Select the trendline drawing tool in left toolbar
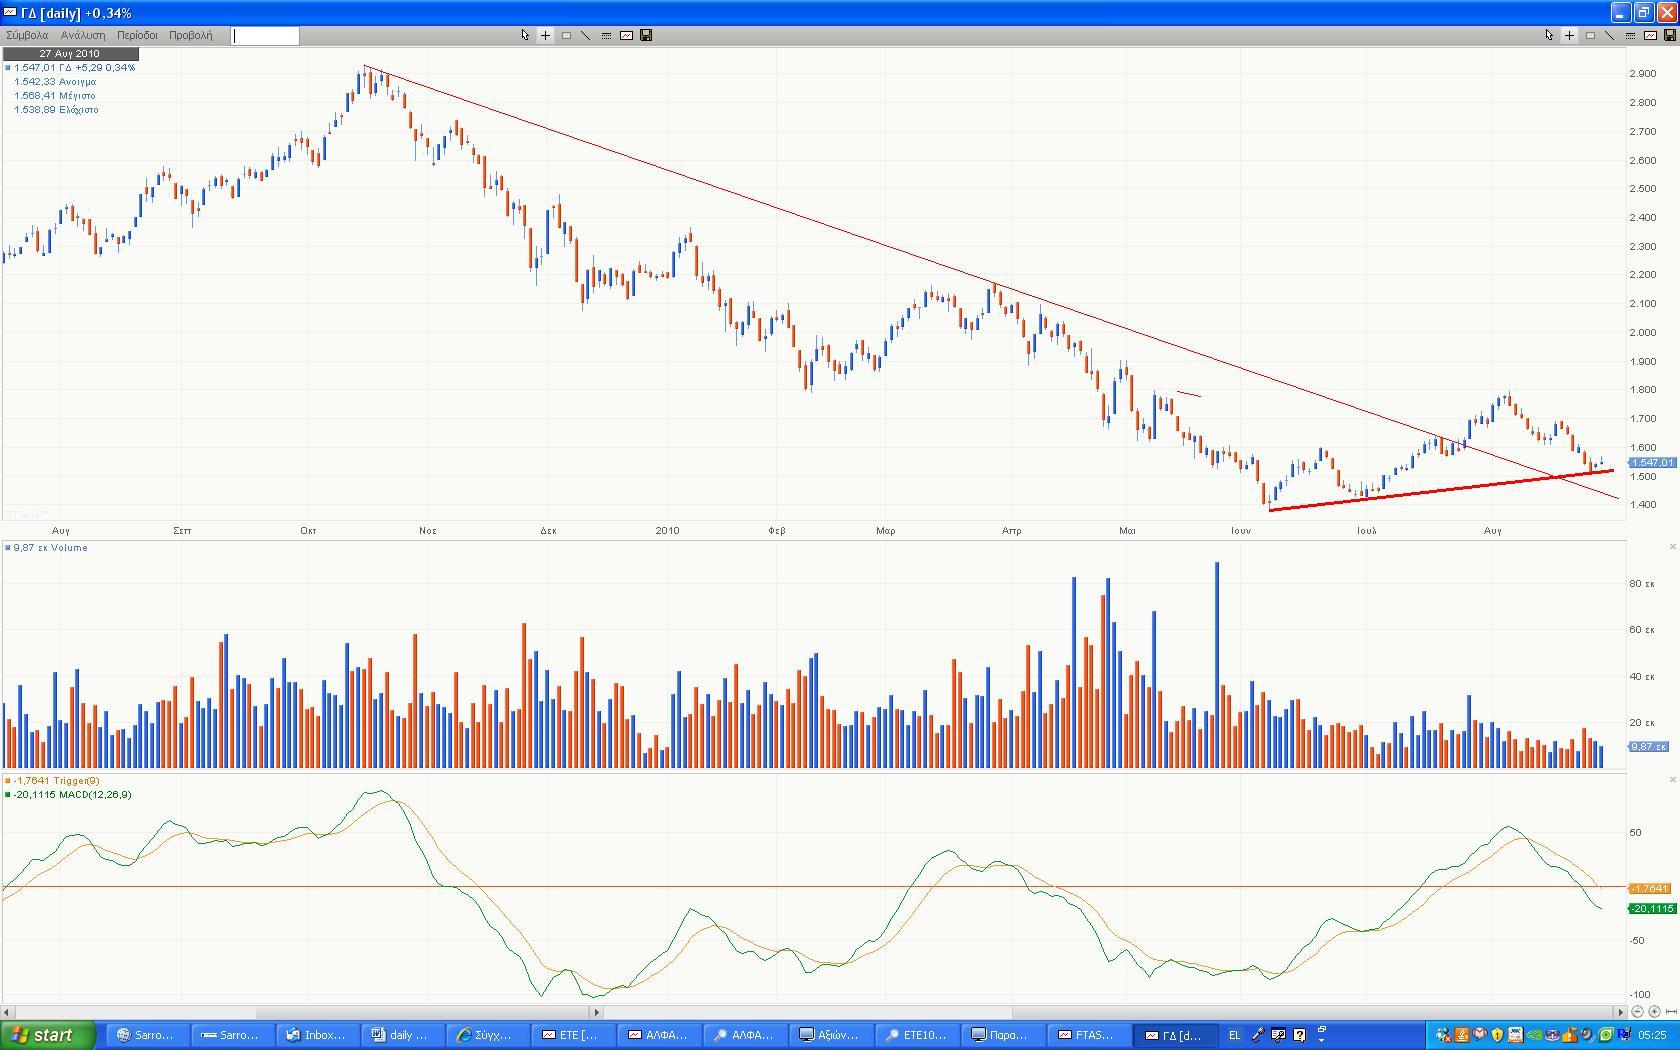The height and width of the screenshot is (1050, 1680). 586,35
